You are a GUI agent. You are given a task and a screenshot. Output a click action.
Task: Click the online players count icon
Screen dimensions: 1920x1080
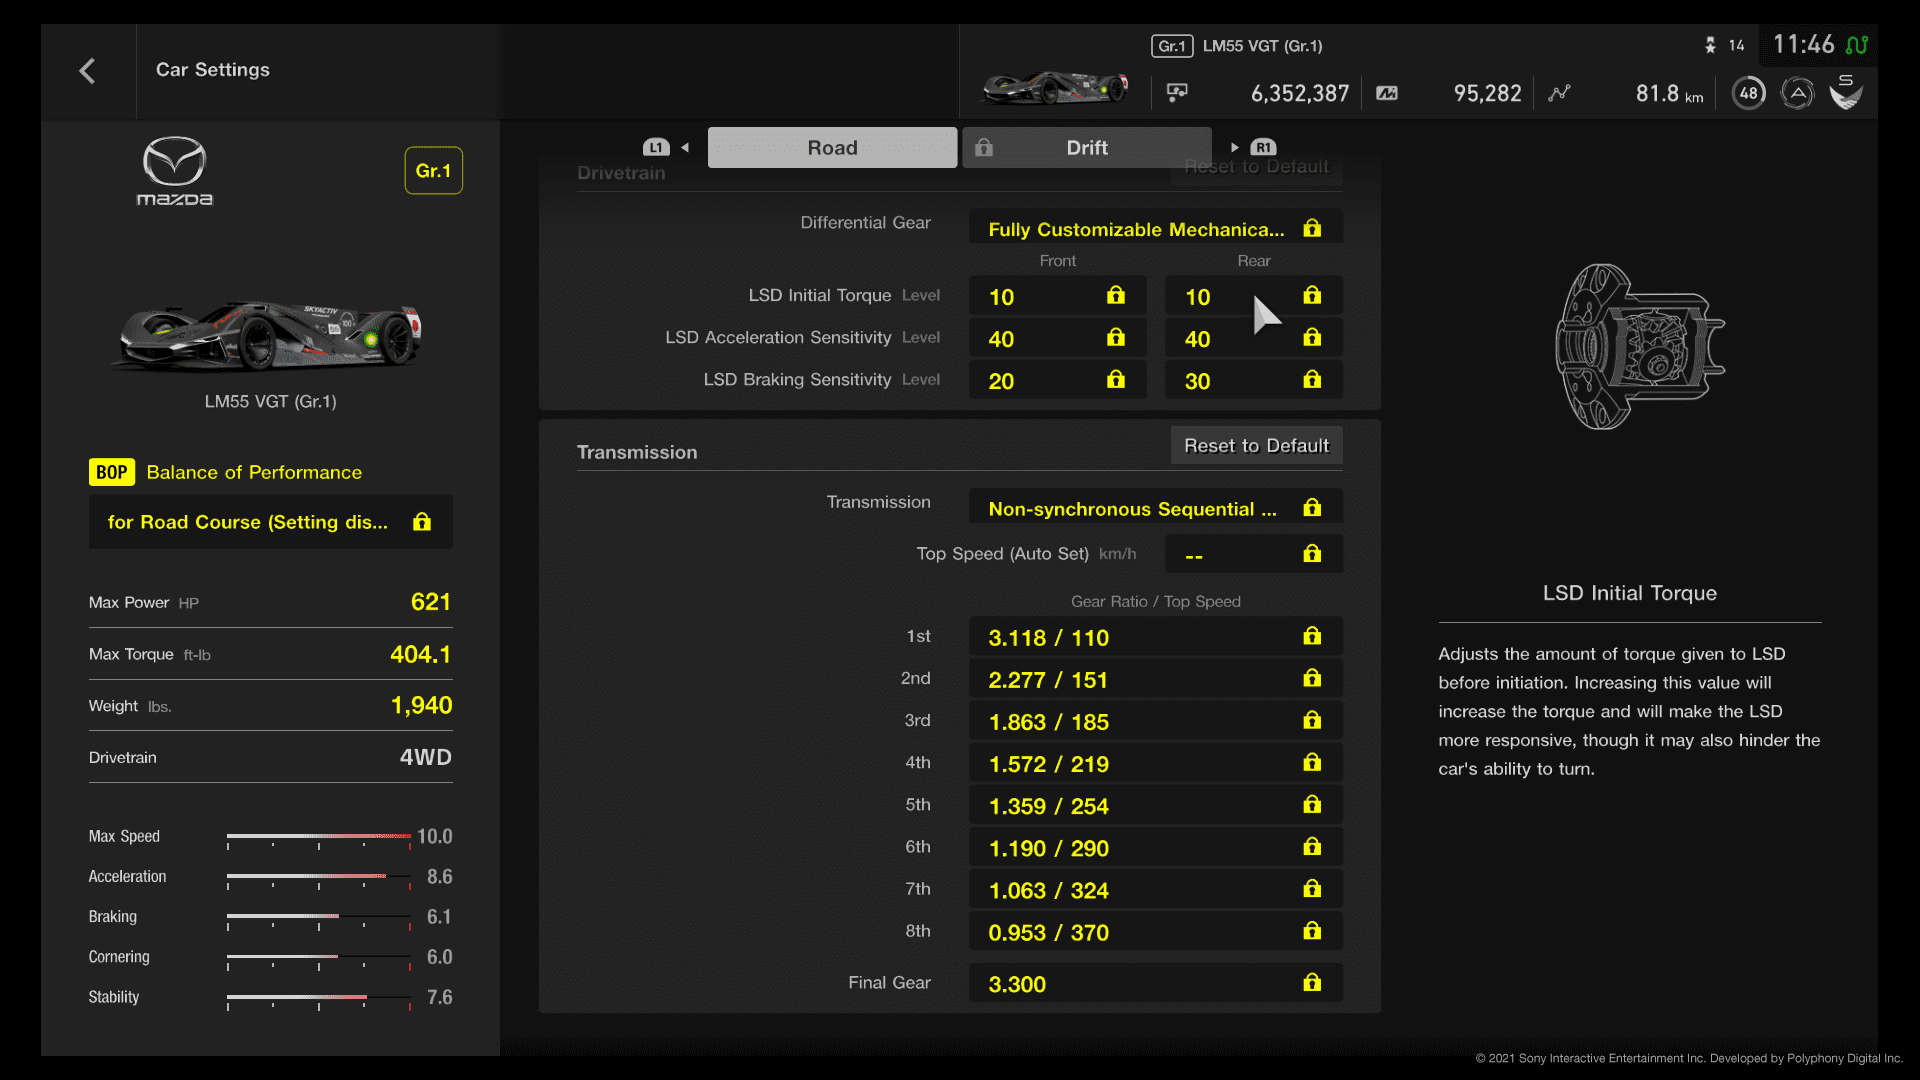pyautogui.click(x=1710, y=45)
